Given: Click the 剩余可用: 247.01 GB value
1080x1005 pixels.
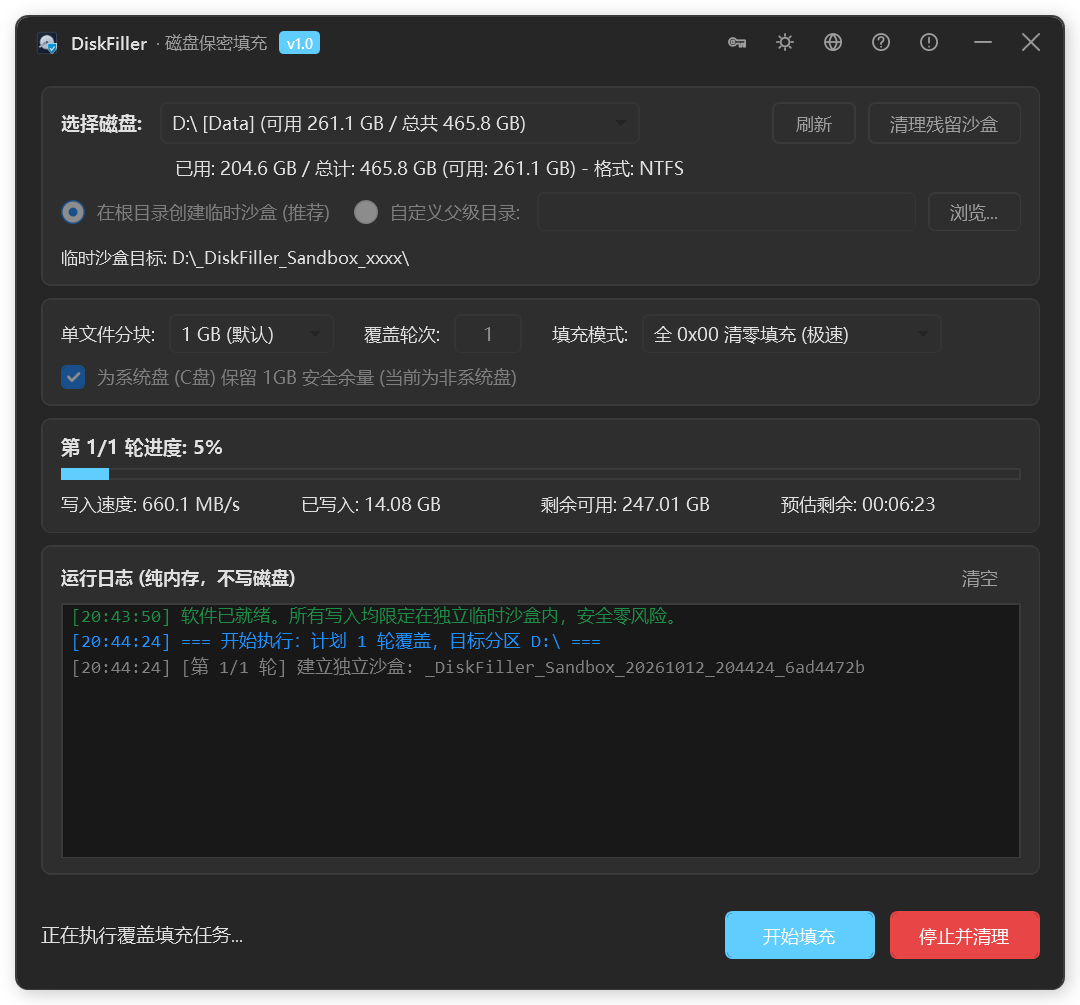Looking at the screenshot, I should 625,504.
